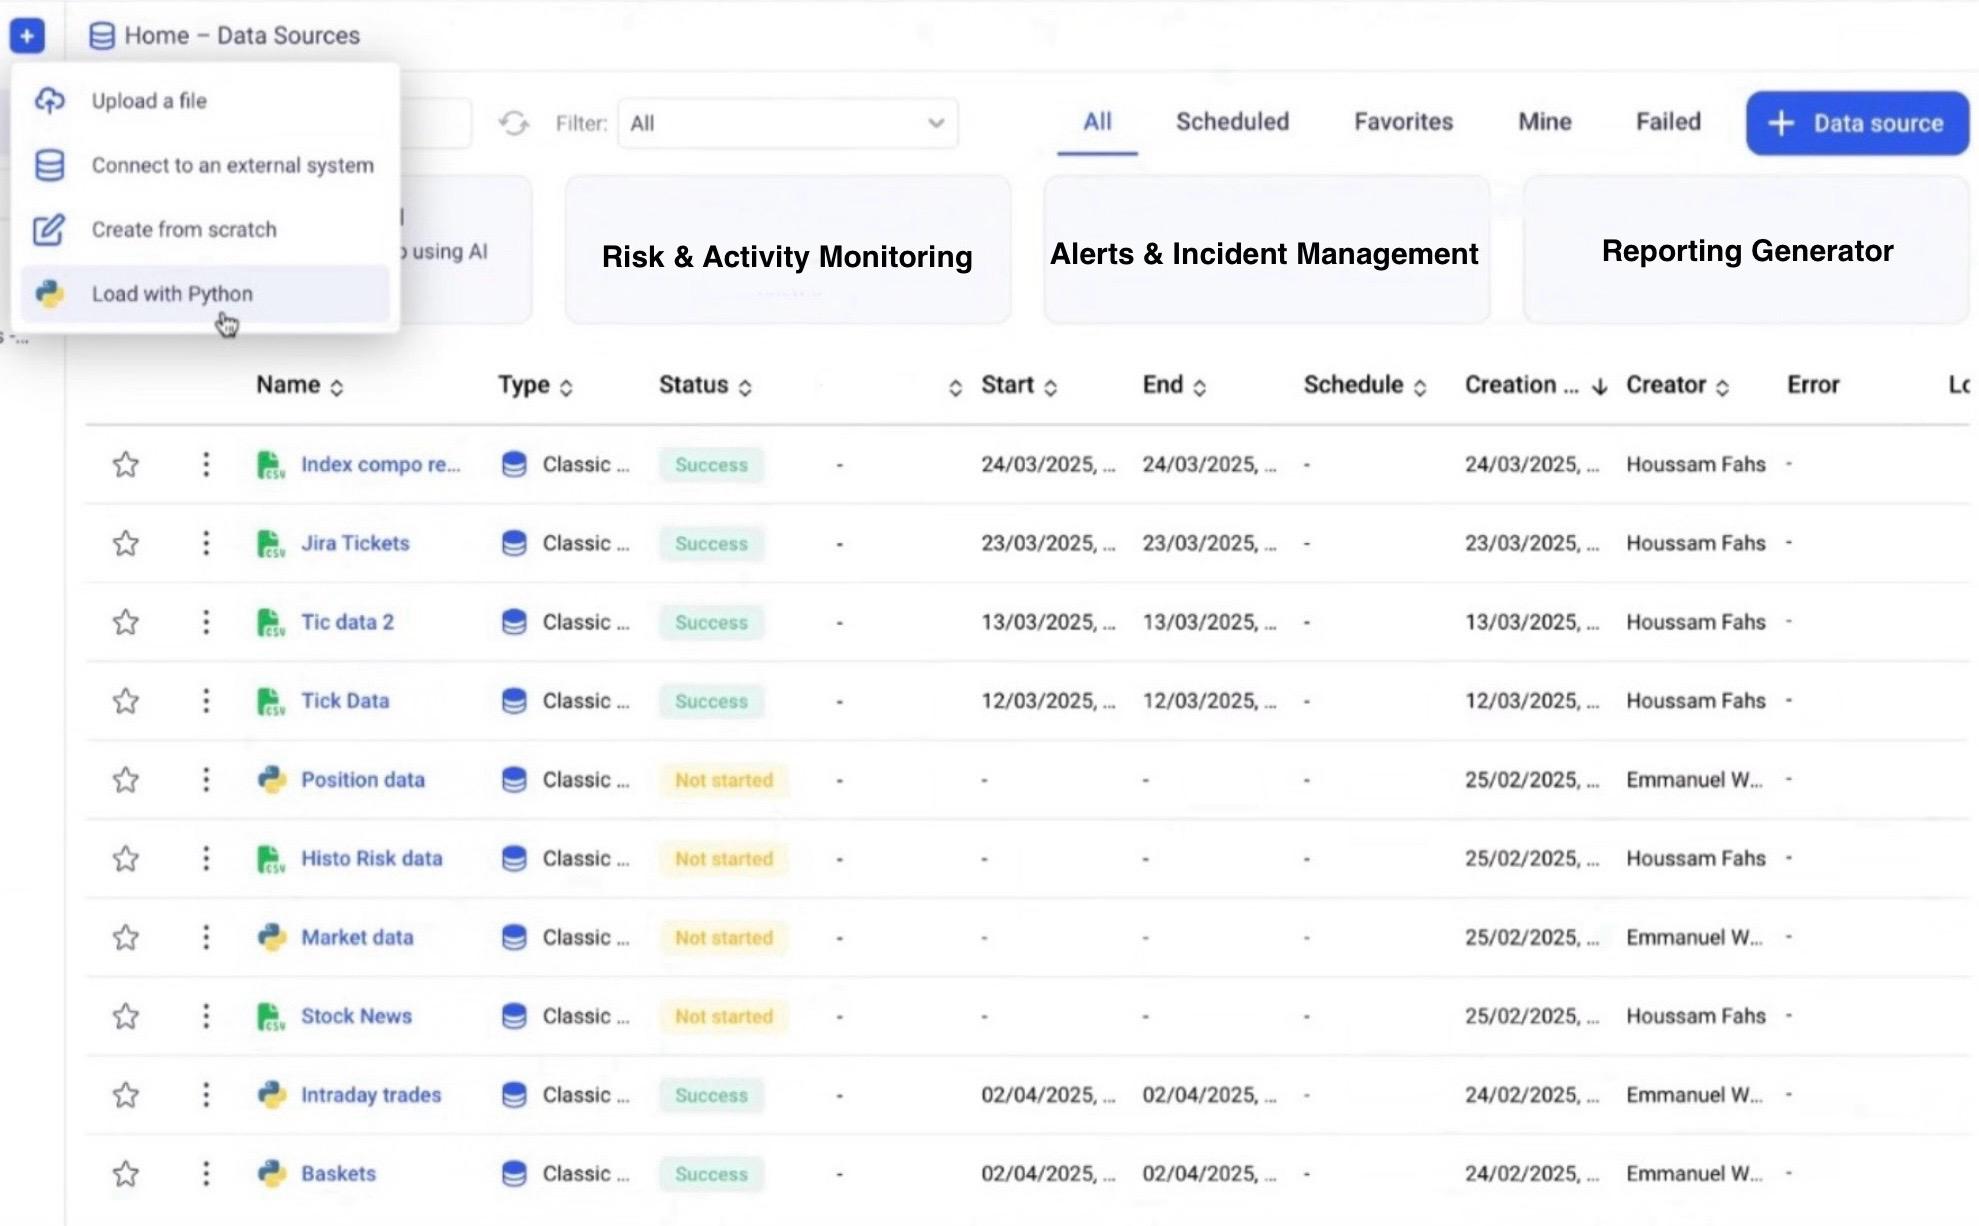1979x1226 pixels.
Task: Choose Connect to an external system
Action: click(x=205, y=165)
